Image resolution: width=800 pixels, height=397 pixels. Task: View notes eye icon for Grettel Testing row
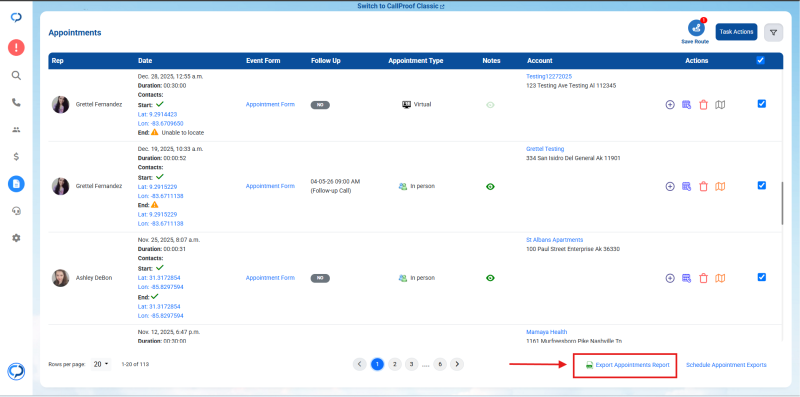tap(490, 187)
